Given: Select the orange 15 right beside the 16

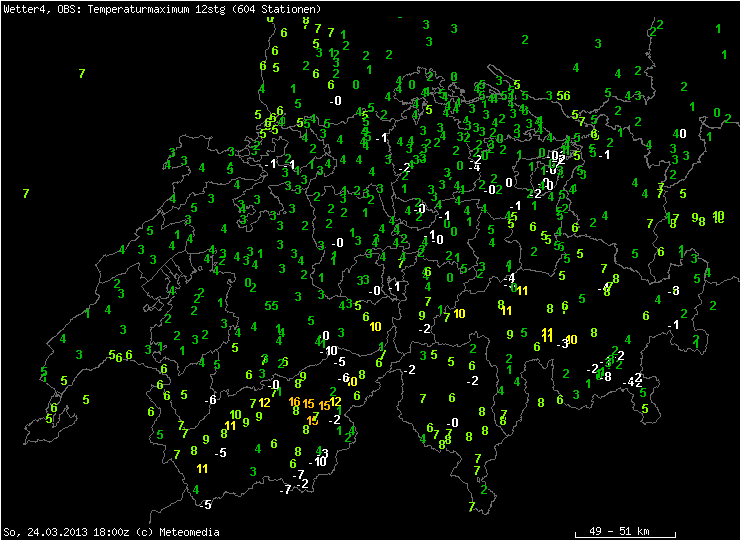Looking at the screenshot, I should (x=309, y=404).
